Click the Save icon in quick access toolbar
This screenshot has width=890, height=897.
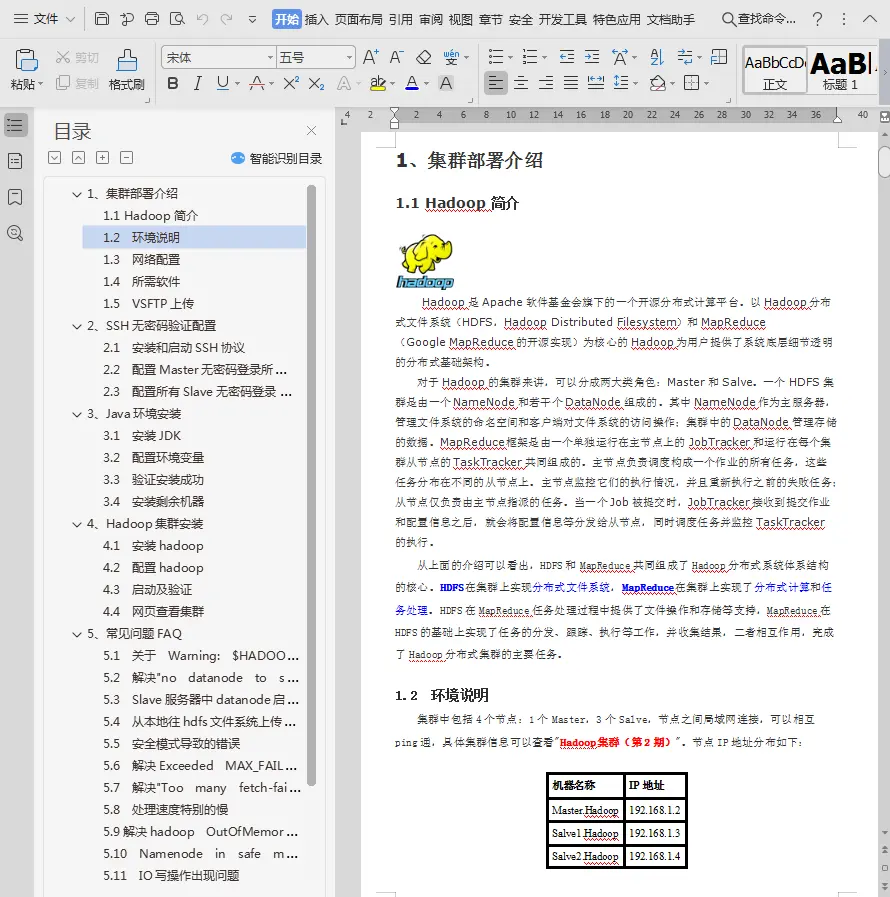pyautogui.click(x=102, y=19)
